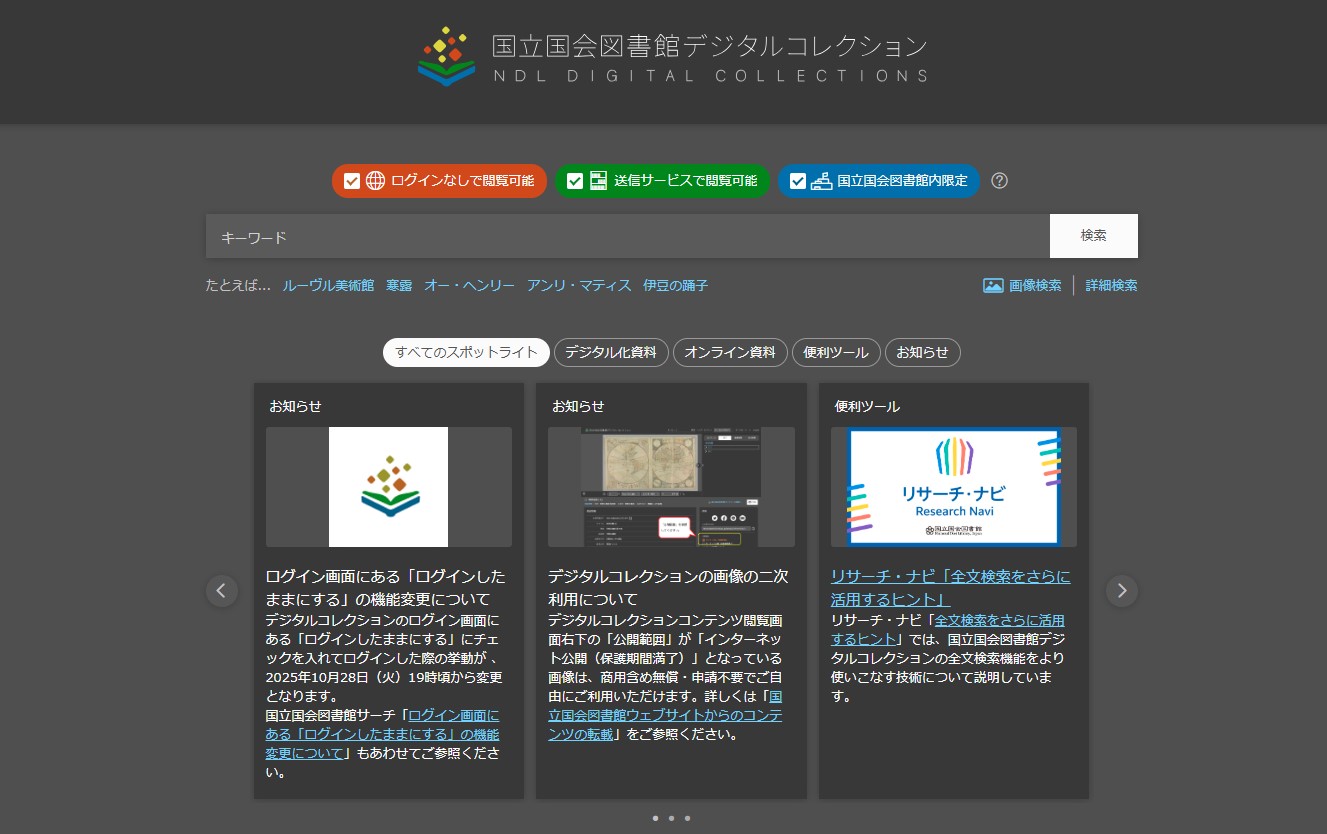The image size is (1327, 834).
Task: Click the transmission service icon on green filter
Action: 598,181
